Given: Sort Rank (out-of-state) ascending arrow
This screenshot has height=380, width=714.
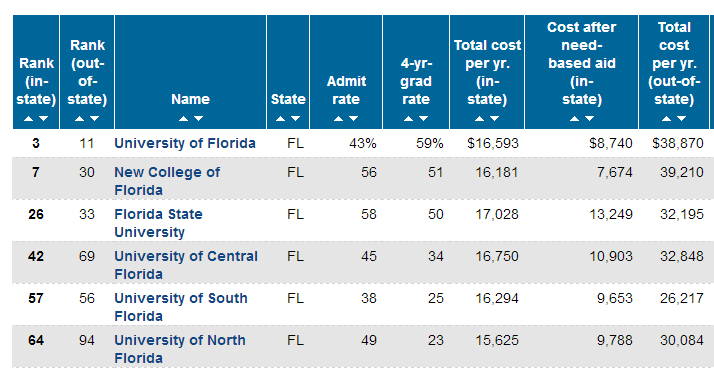Looking at the screenshot, I should [x=80, y=118].
